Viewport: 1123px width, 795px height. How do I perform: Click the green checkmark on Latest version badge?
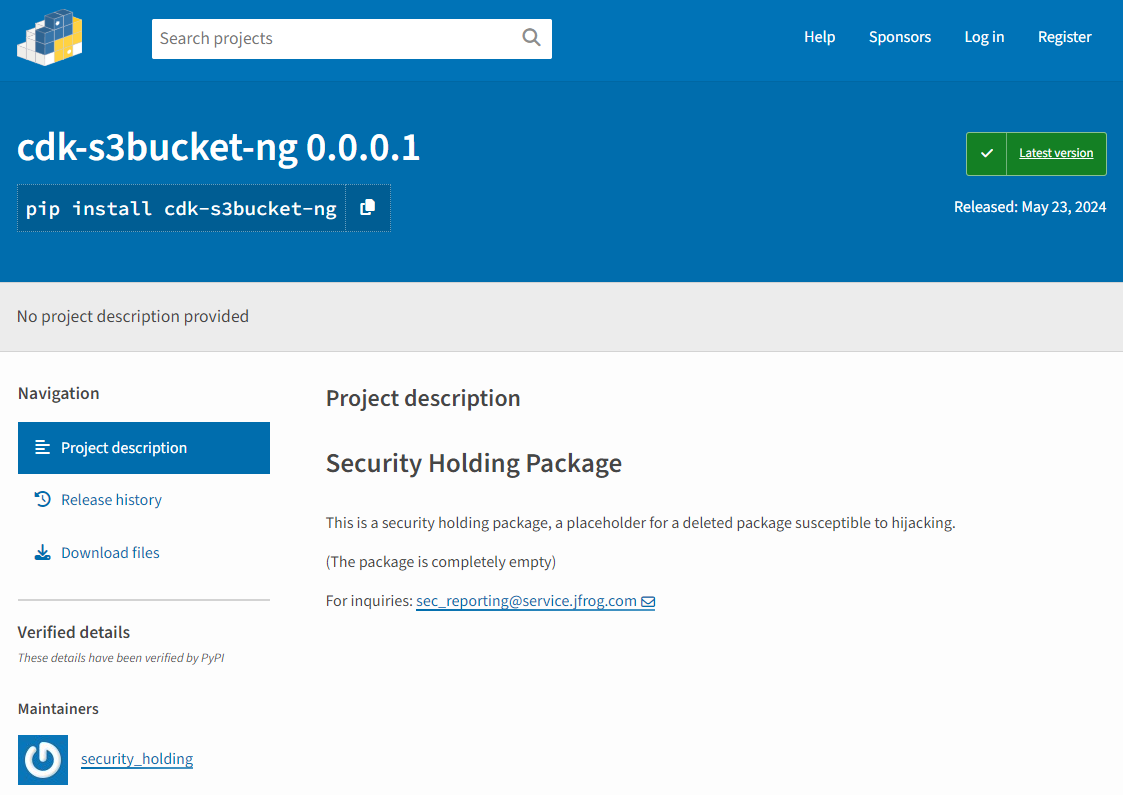click(x=986, y=153)
